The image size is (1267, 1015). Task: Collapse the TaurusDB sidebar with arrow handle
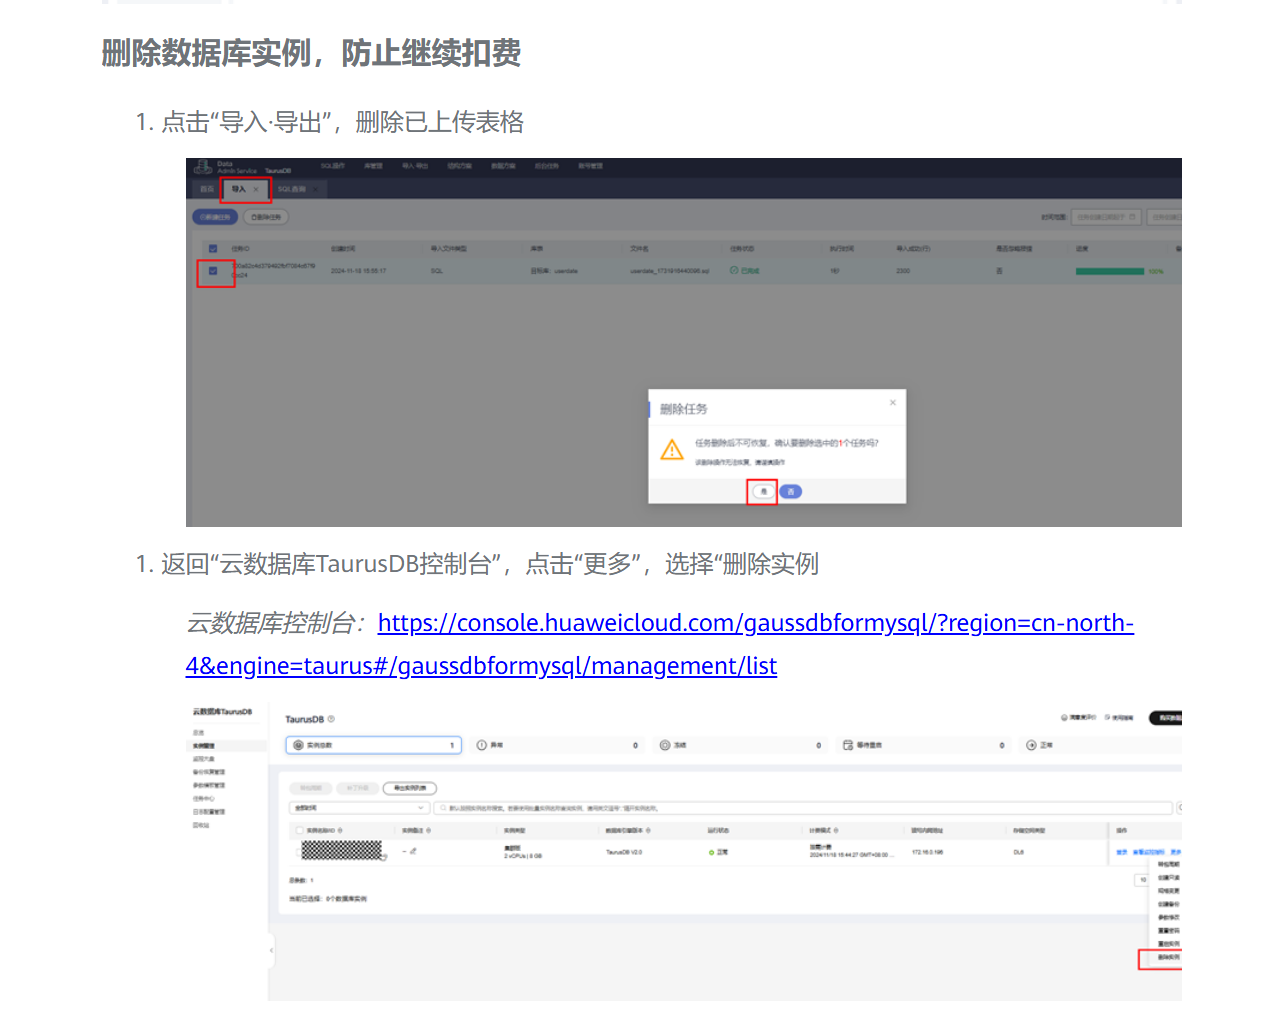point(271,950)
